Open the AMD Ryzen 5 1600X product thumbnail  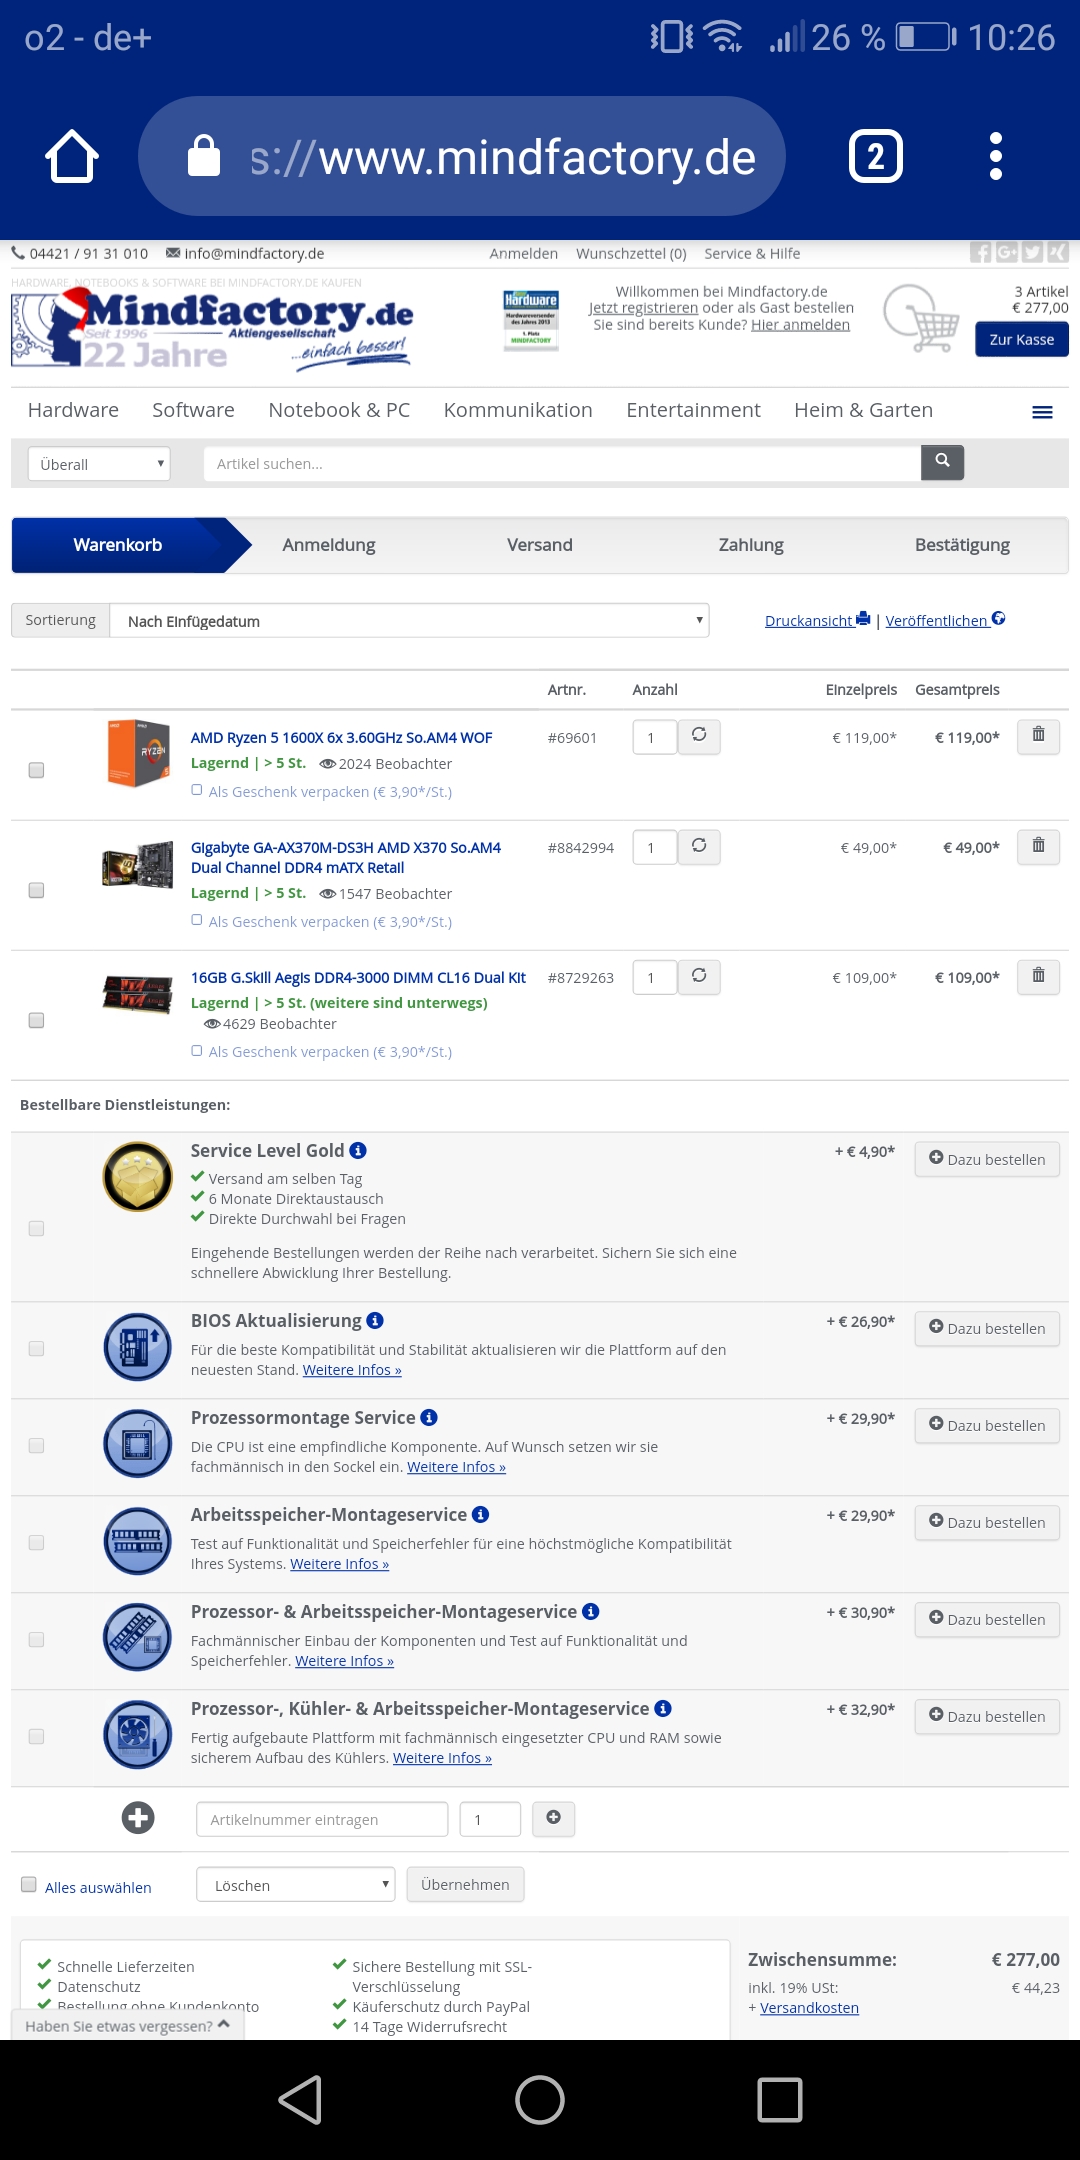pyautogui.click(x=139, y=753)
